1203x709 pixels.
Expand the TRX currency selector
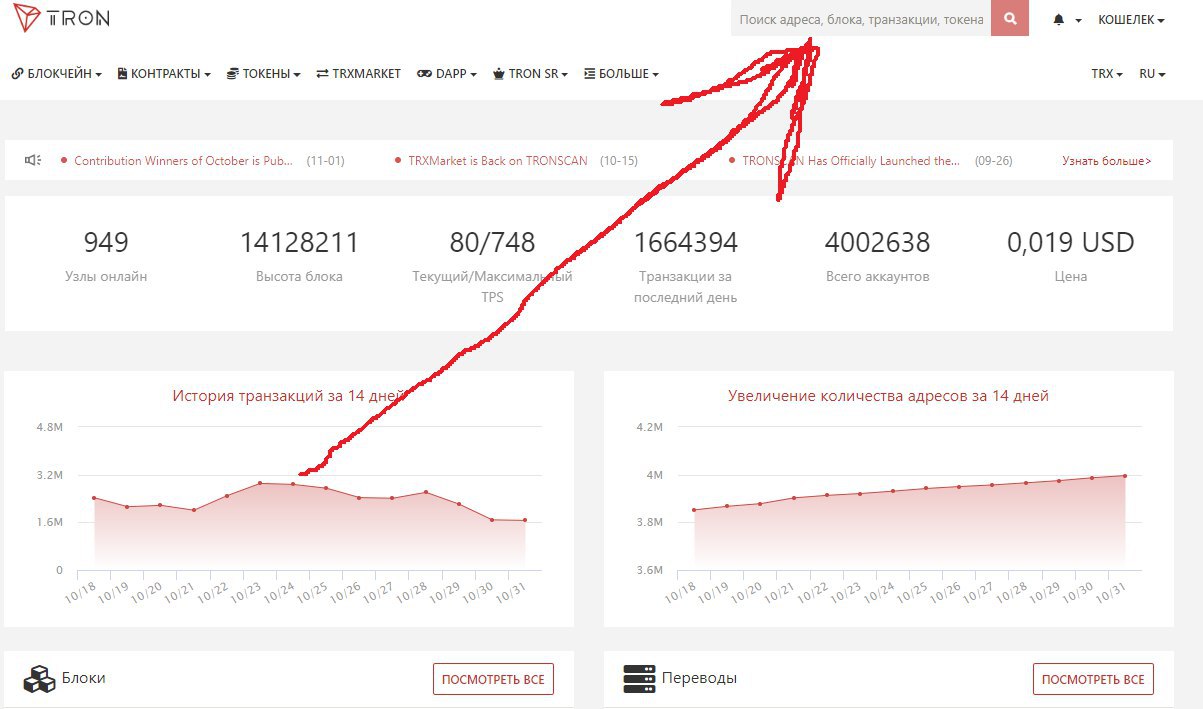pos(1107,74)
